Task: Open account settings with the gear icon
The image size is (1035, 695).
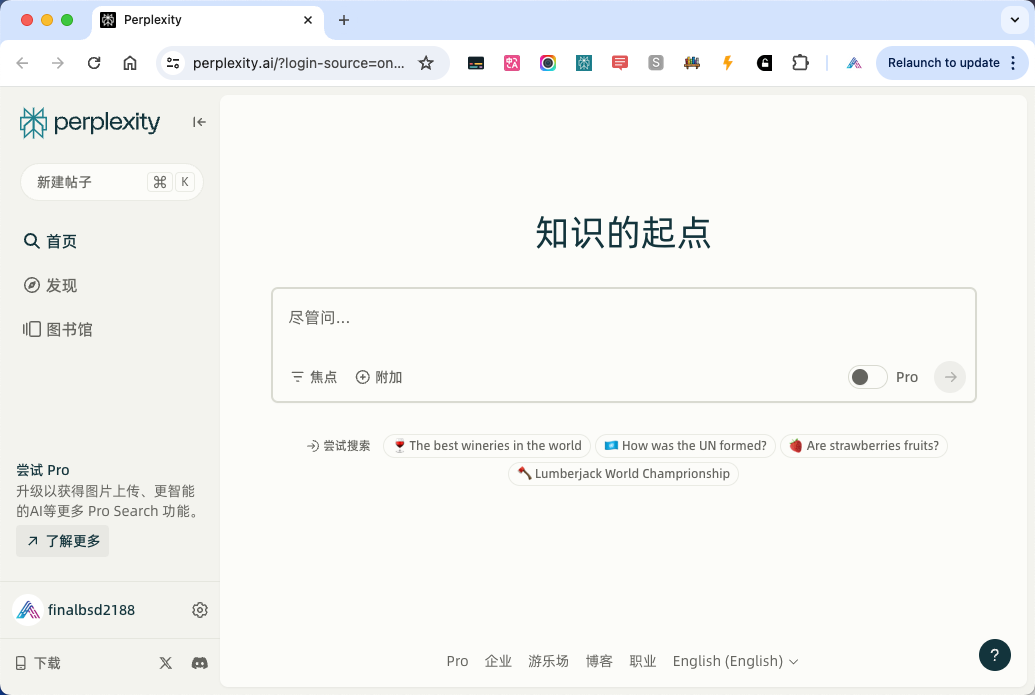Action: click(199, 610)
